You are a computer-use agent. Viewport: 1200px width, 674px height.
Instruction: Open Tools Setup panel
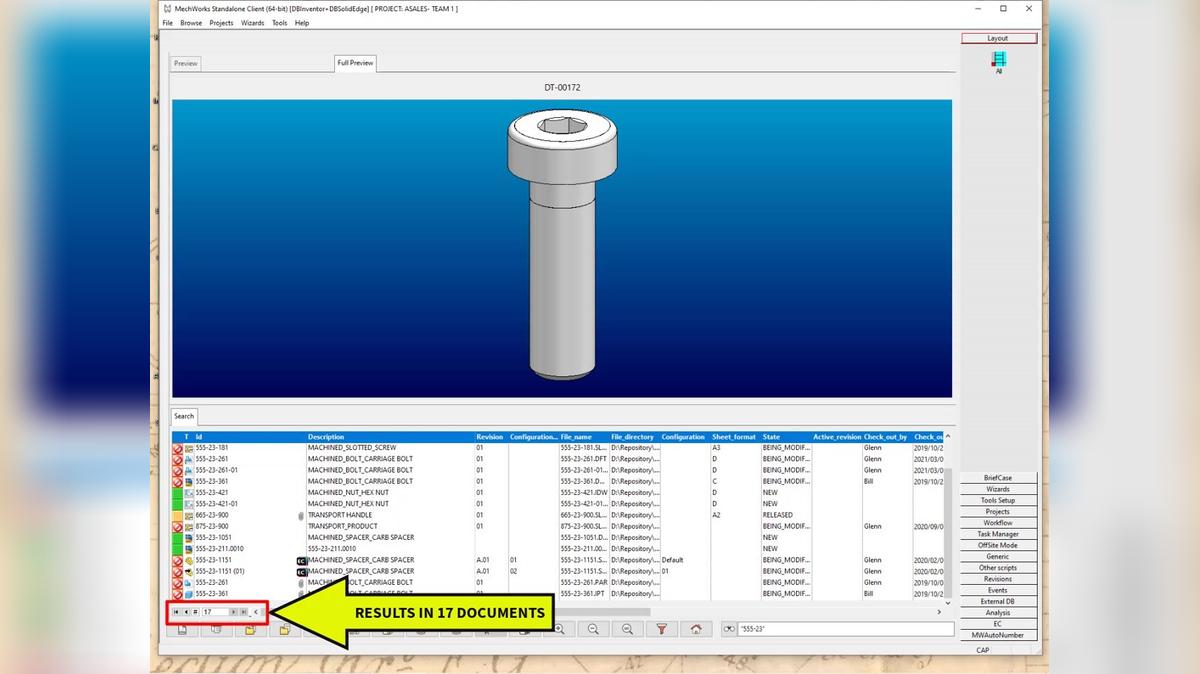998,500
